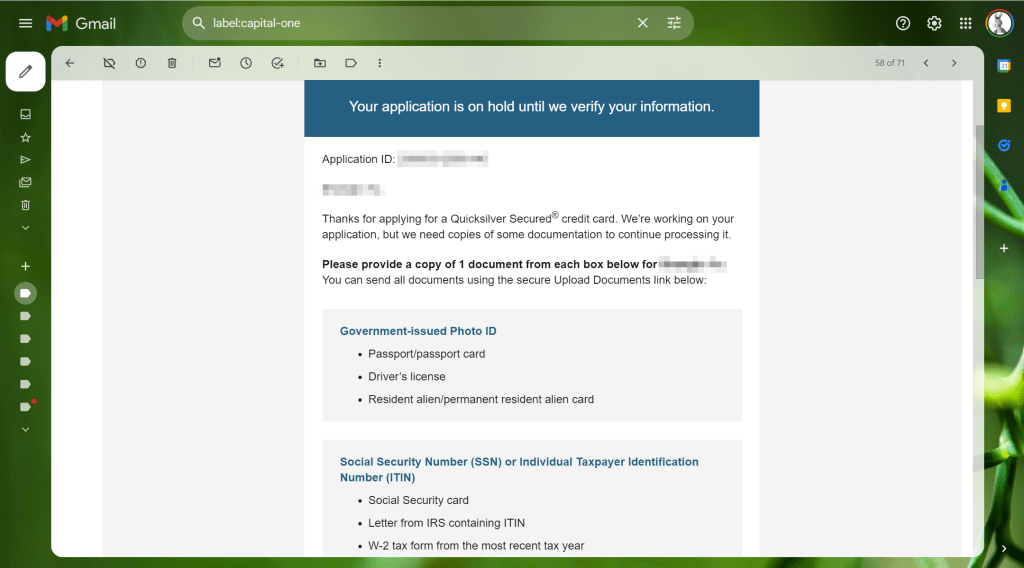The height and width of the screenshot is (568, 1024).
Task: Get add-ons with the side panel plus
Action: coord(1004,248)
